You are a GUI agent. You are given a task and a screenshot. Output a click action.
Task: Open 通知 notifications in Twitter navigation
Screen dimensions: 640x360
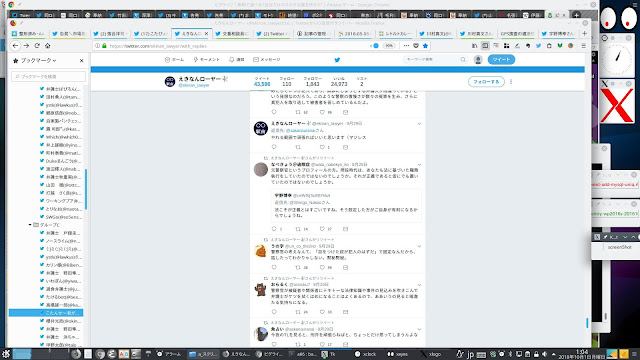[237, 60]
